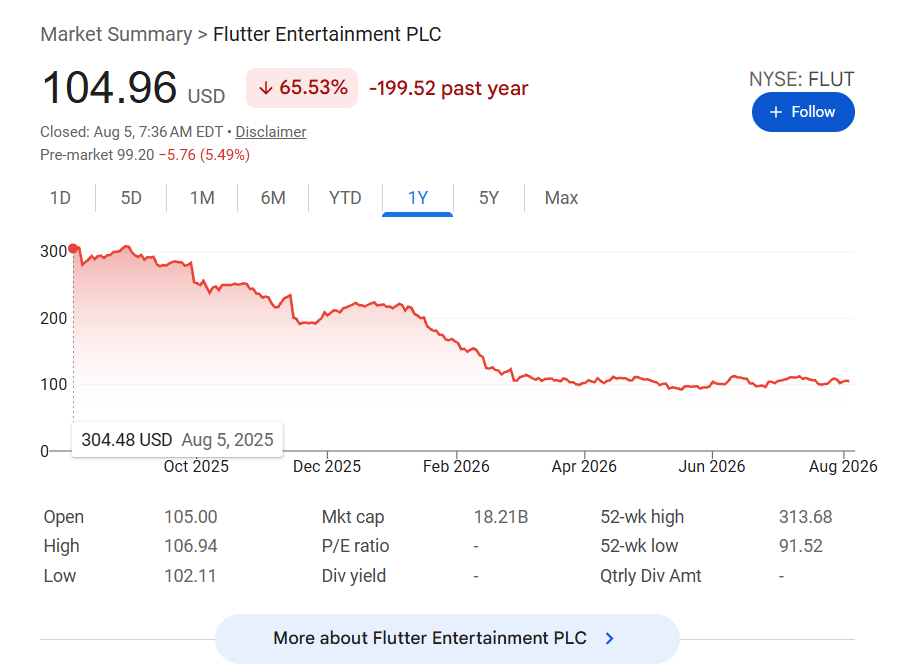Click the red data point on chart
Image resolution: width=907 pixels, height=672 pixels.
pyautogui.click(x=73, y=249)
